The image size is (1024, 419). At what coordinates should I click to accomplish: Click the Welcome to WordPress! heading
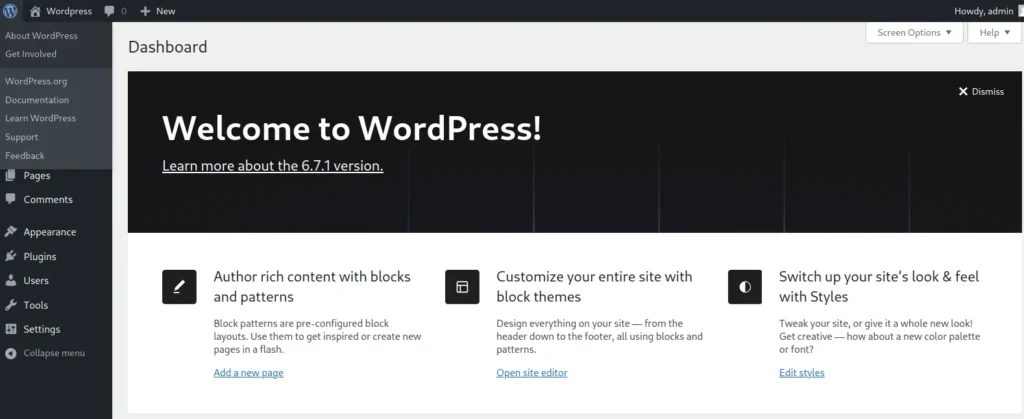coord(351,128)
